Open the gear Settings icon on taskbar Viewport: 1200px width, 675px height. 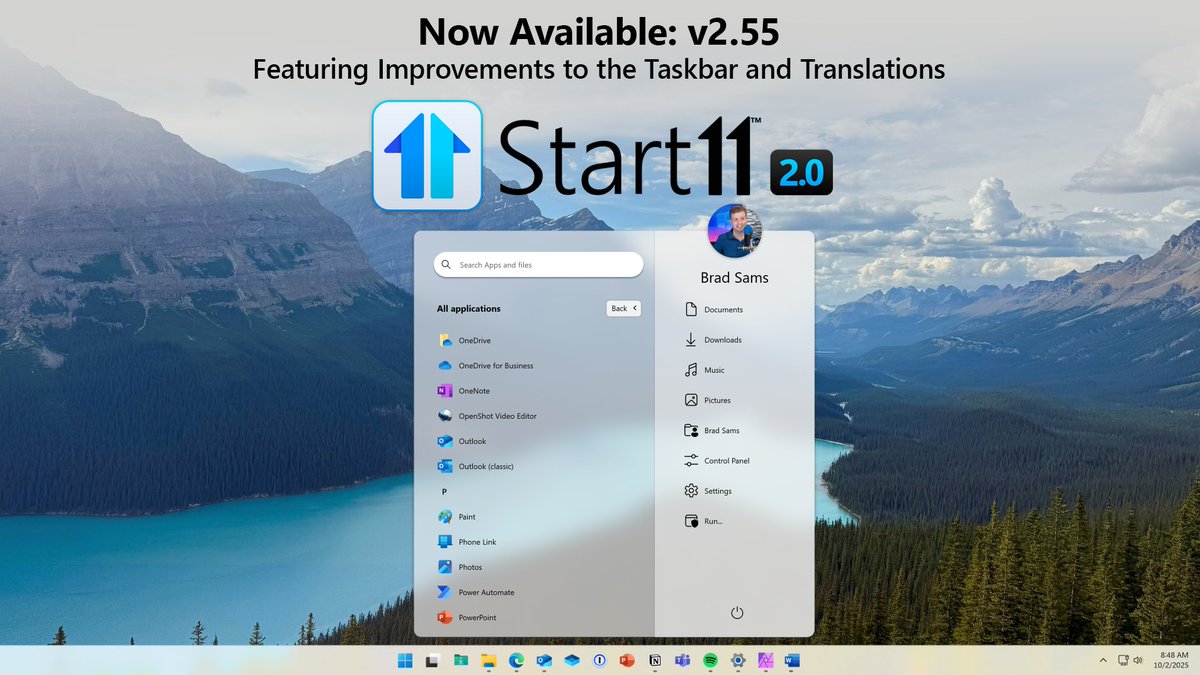[x=738, y=660]
